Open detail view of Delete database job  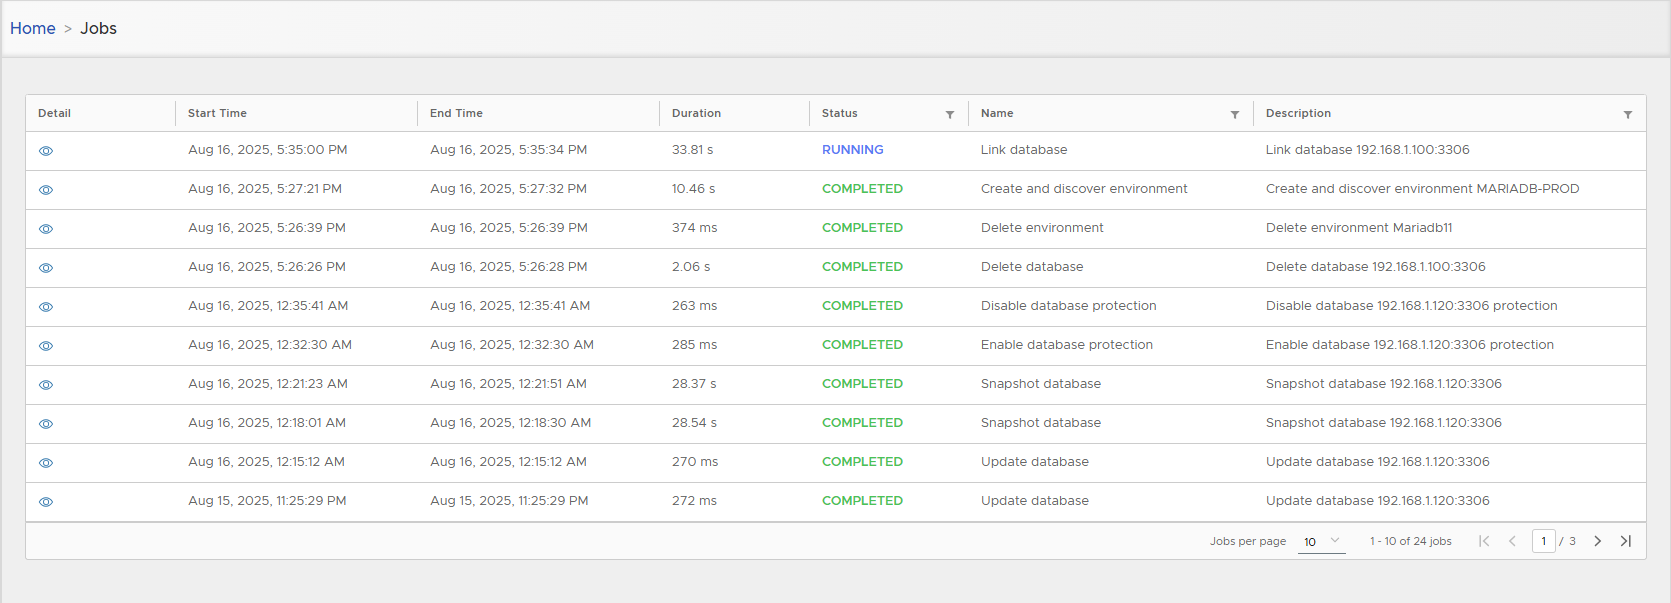46,268
